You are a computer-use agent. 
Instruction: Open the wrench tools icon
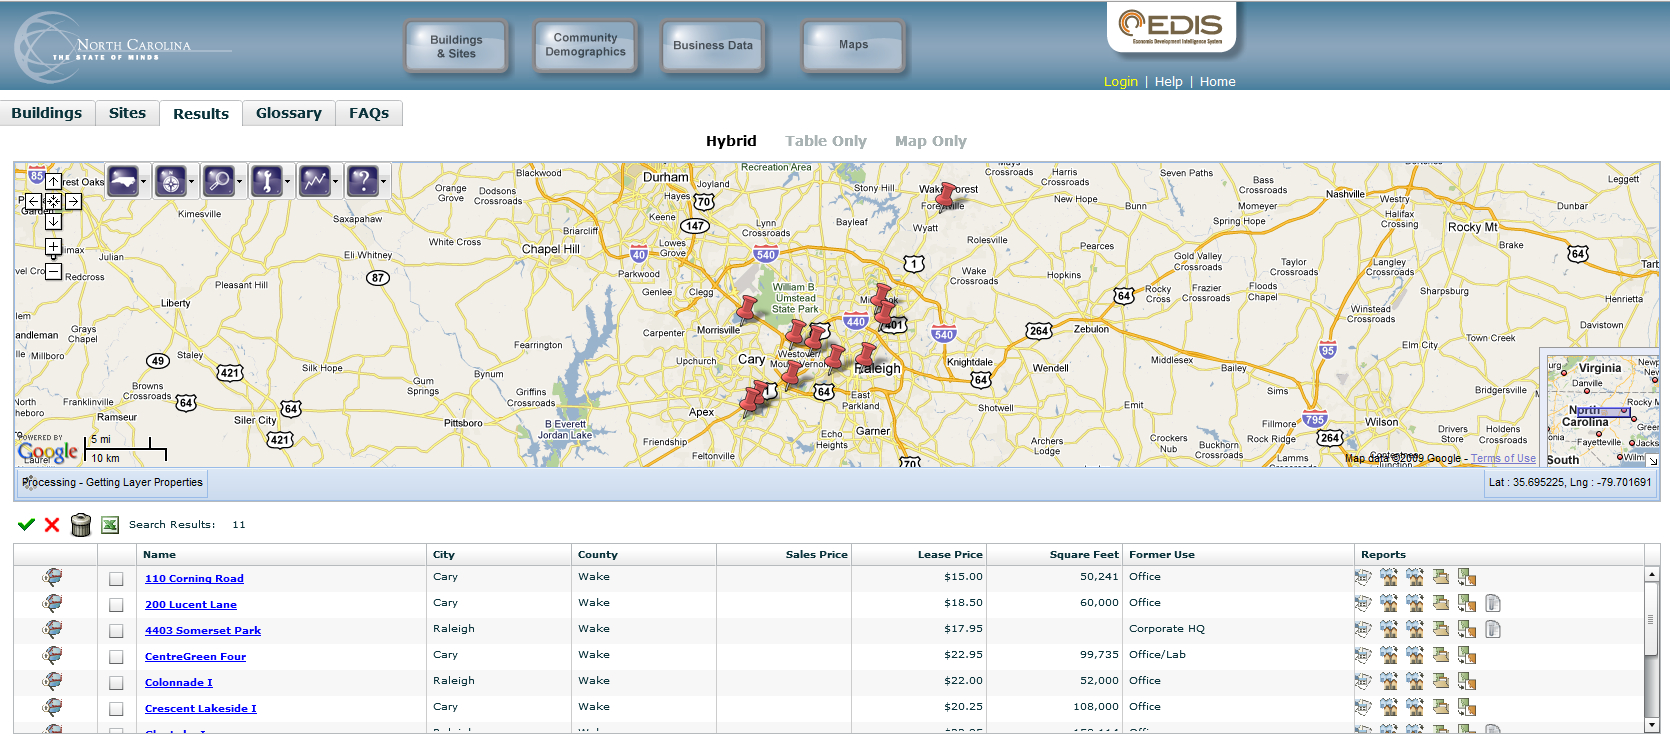click(267, 181)
